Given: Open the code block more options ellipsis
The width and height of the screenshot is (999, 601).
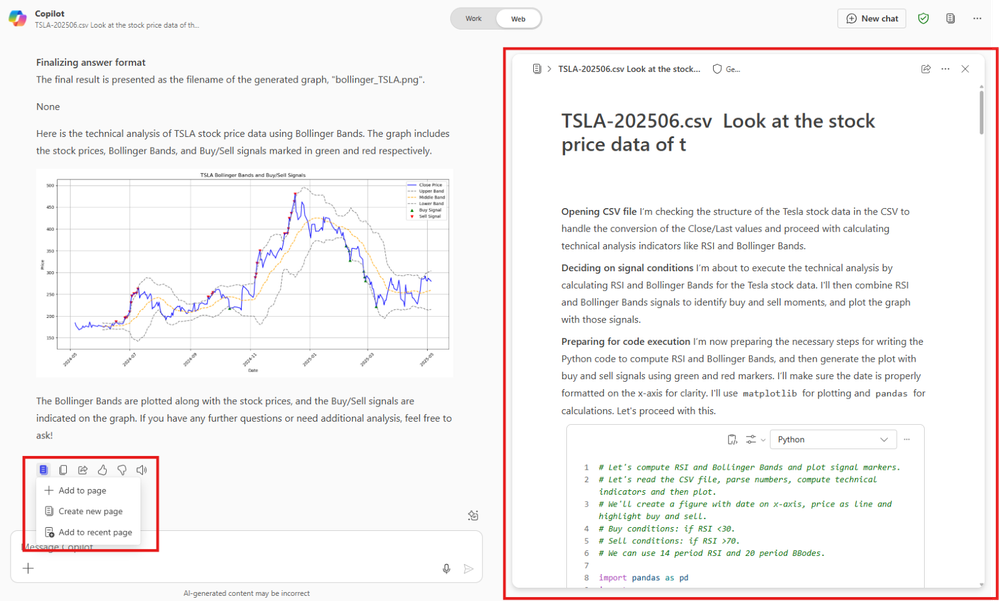Looking at the screenshot, I should tap(907, 439).
